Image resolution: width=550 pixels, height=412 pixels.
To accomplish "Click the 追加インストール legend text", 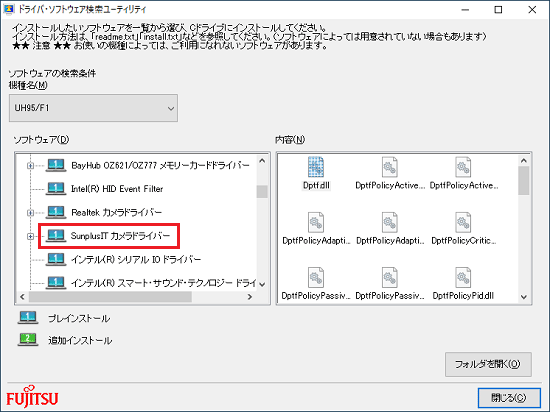I will pos(80,340).
